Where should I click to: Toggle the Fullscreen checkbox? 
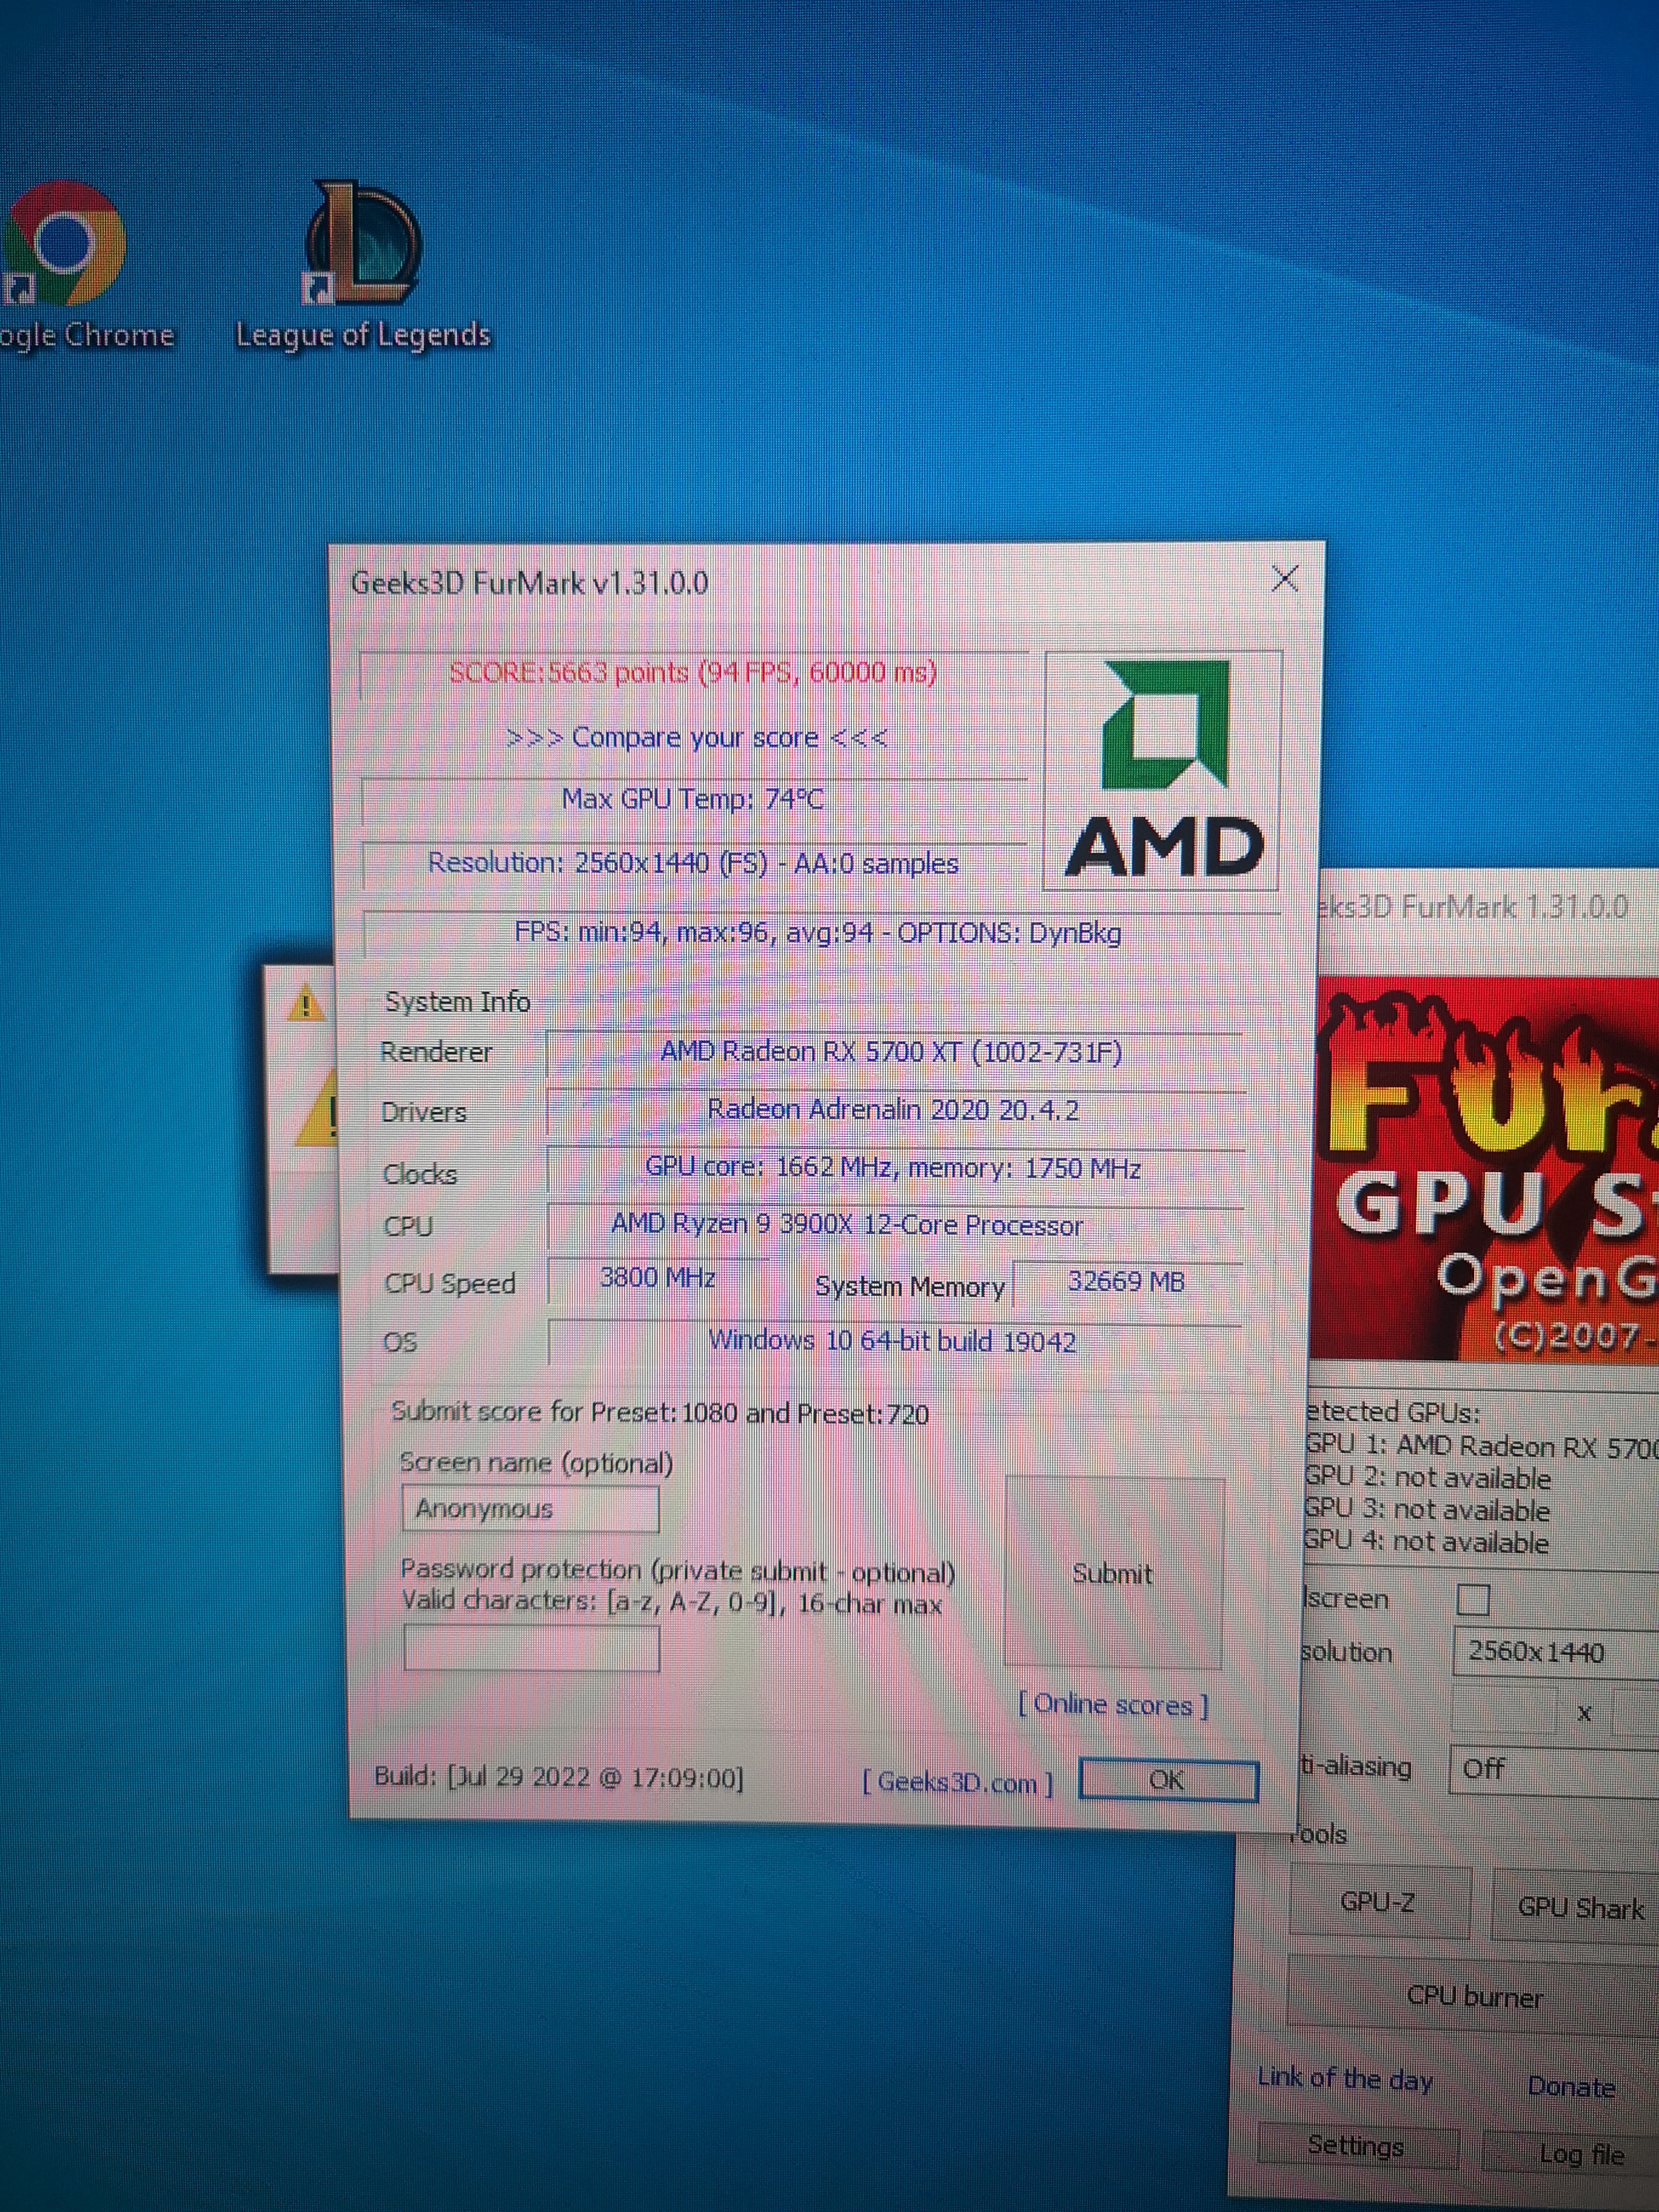[1472, 1599]
